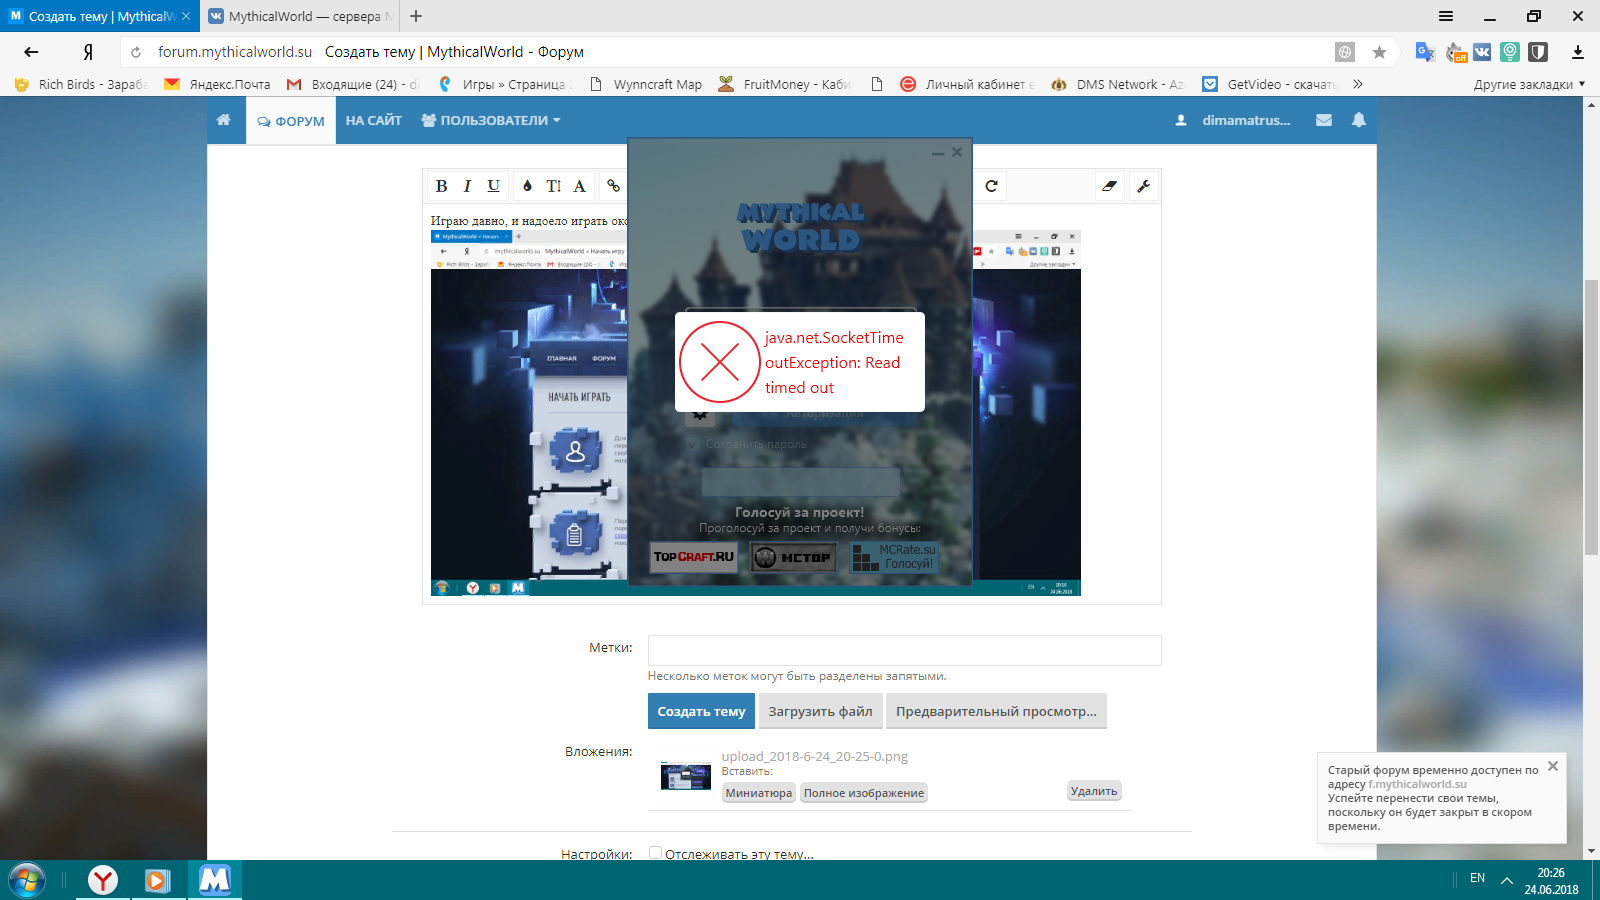
Task: Click 'Создать тему' submit button
Action: 701,711
